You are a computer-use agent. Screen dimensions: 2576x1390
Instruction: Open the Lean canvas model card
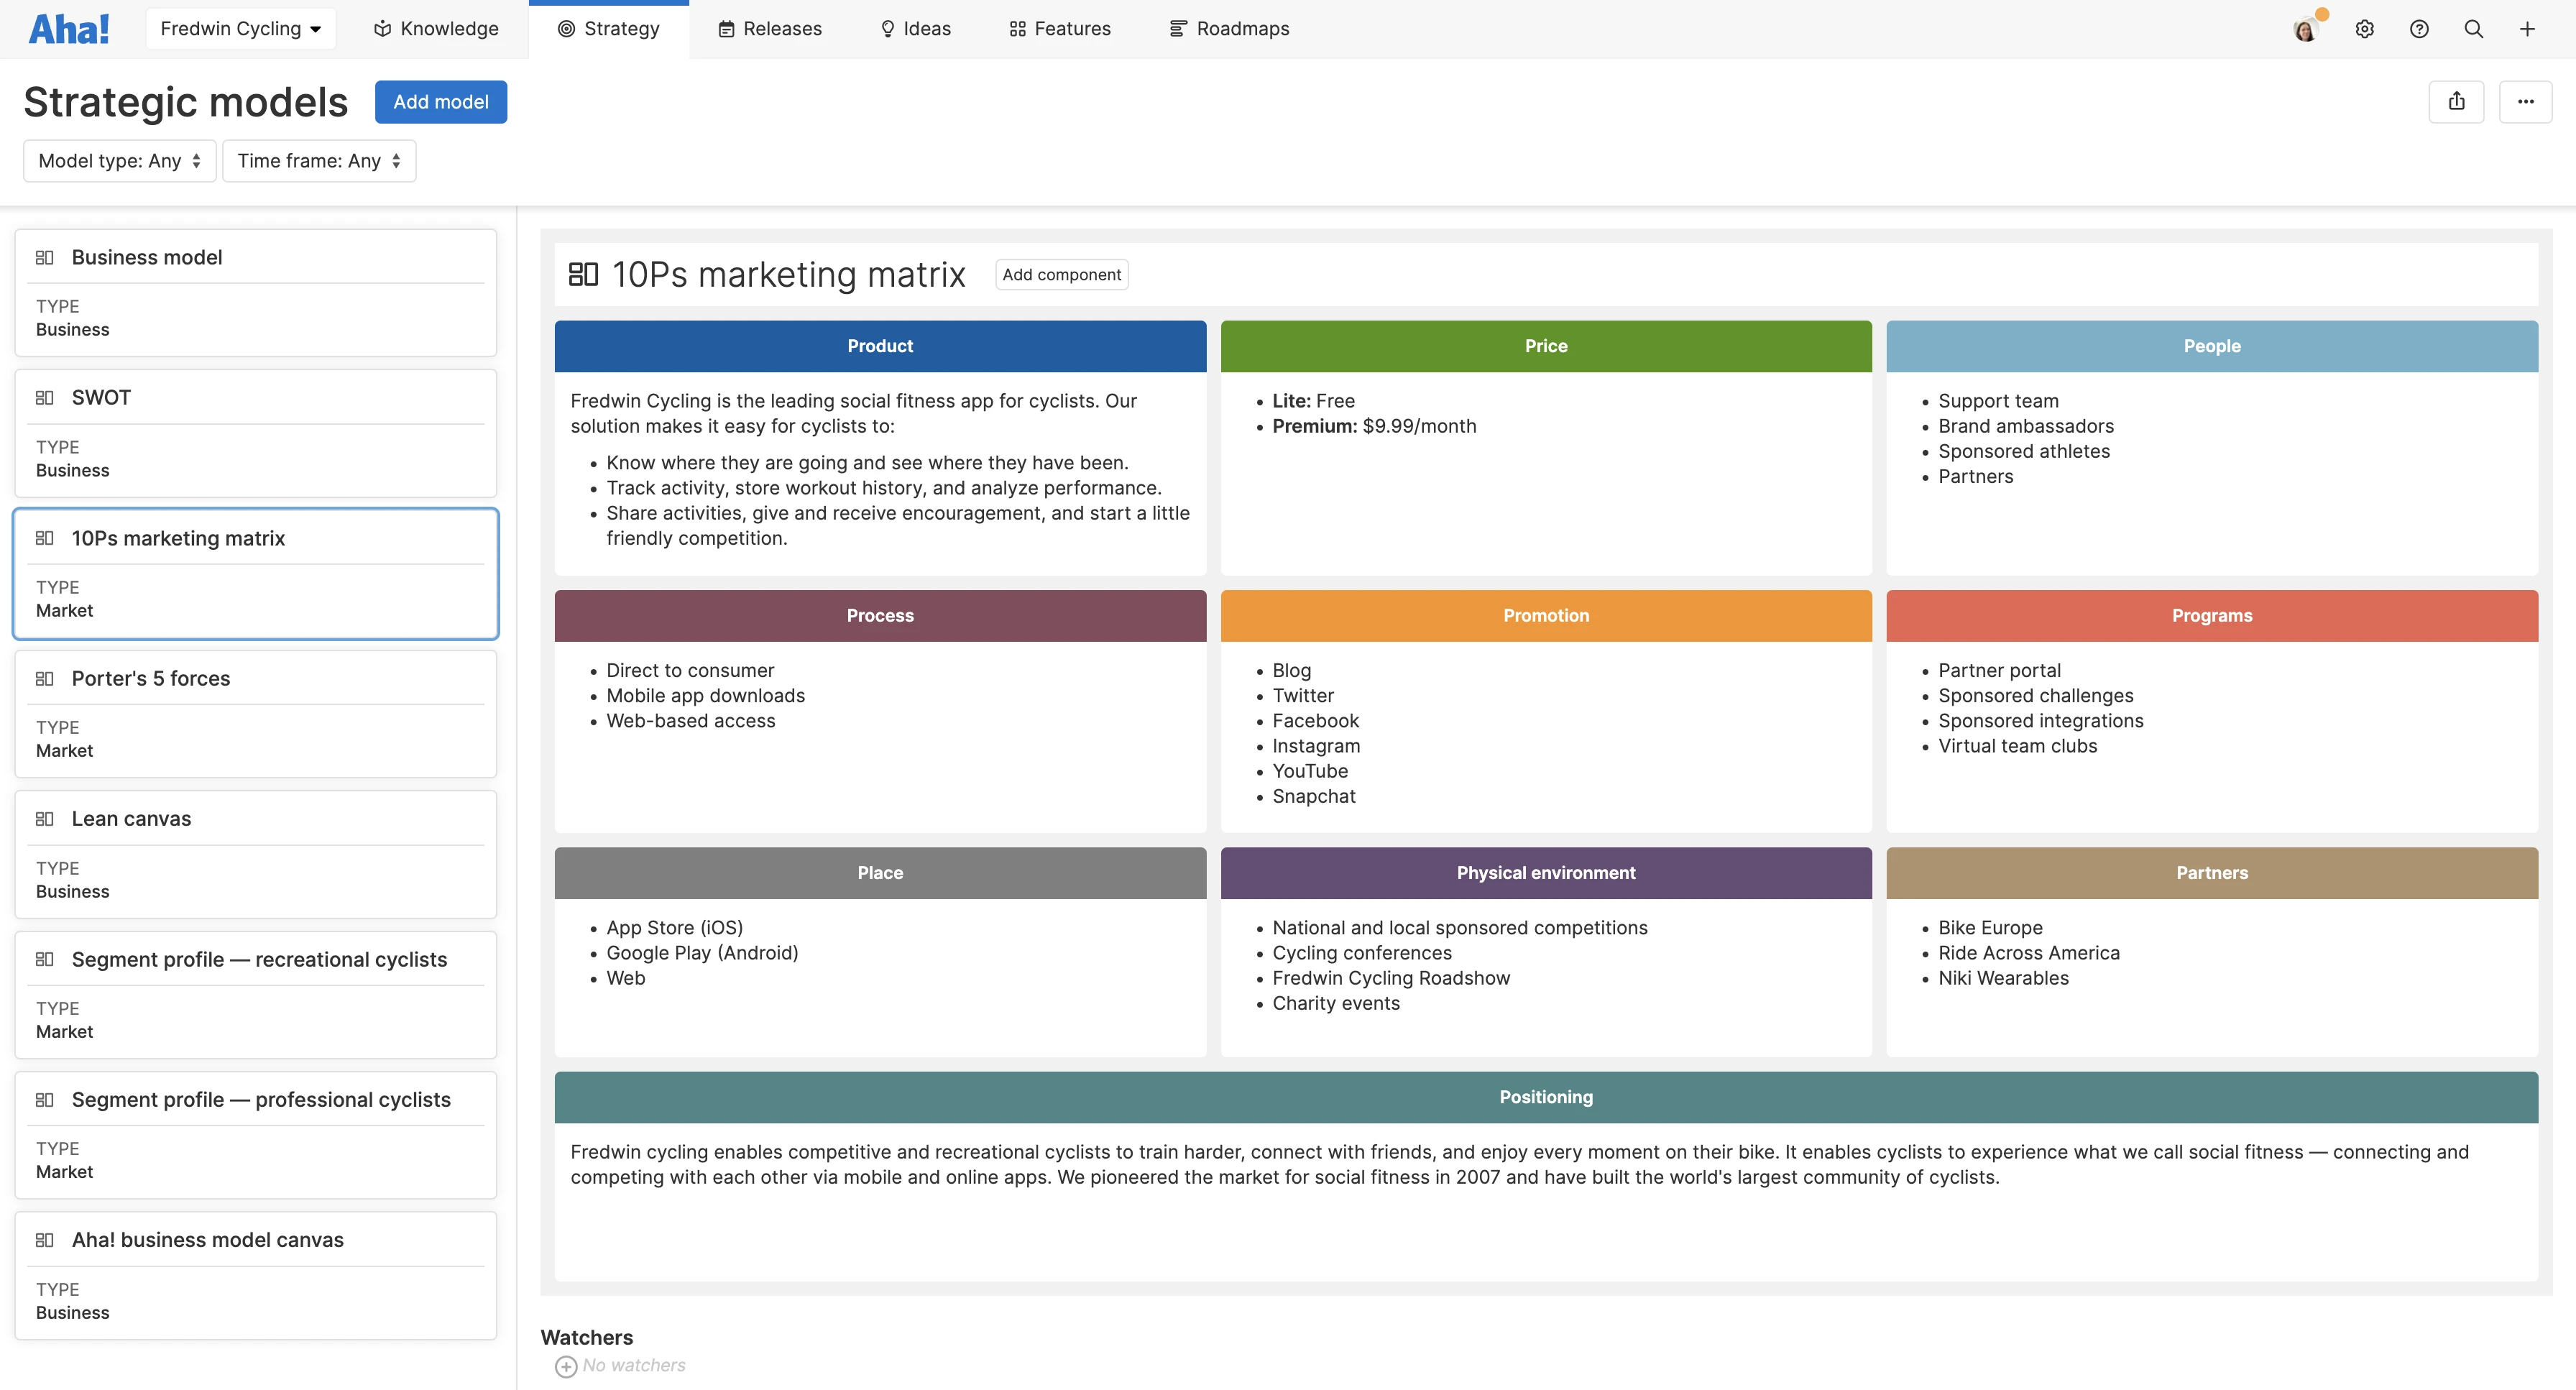pos(255,854)
